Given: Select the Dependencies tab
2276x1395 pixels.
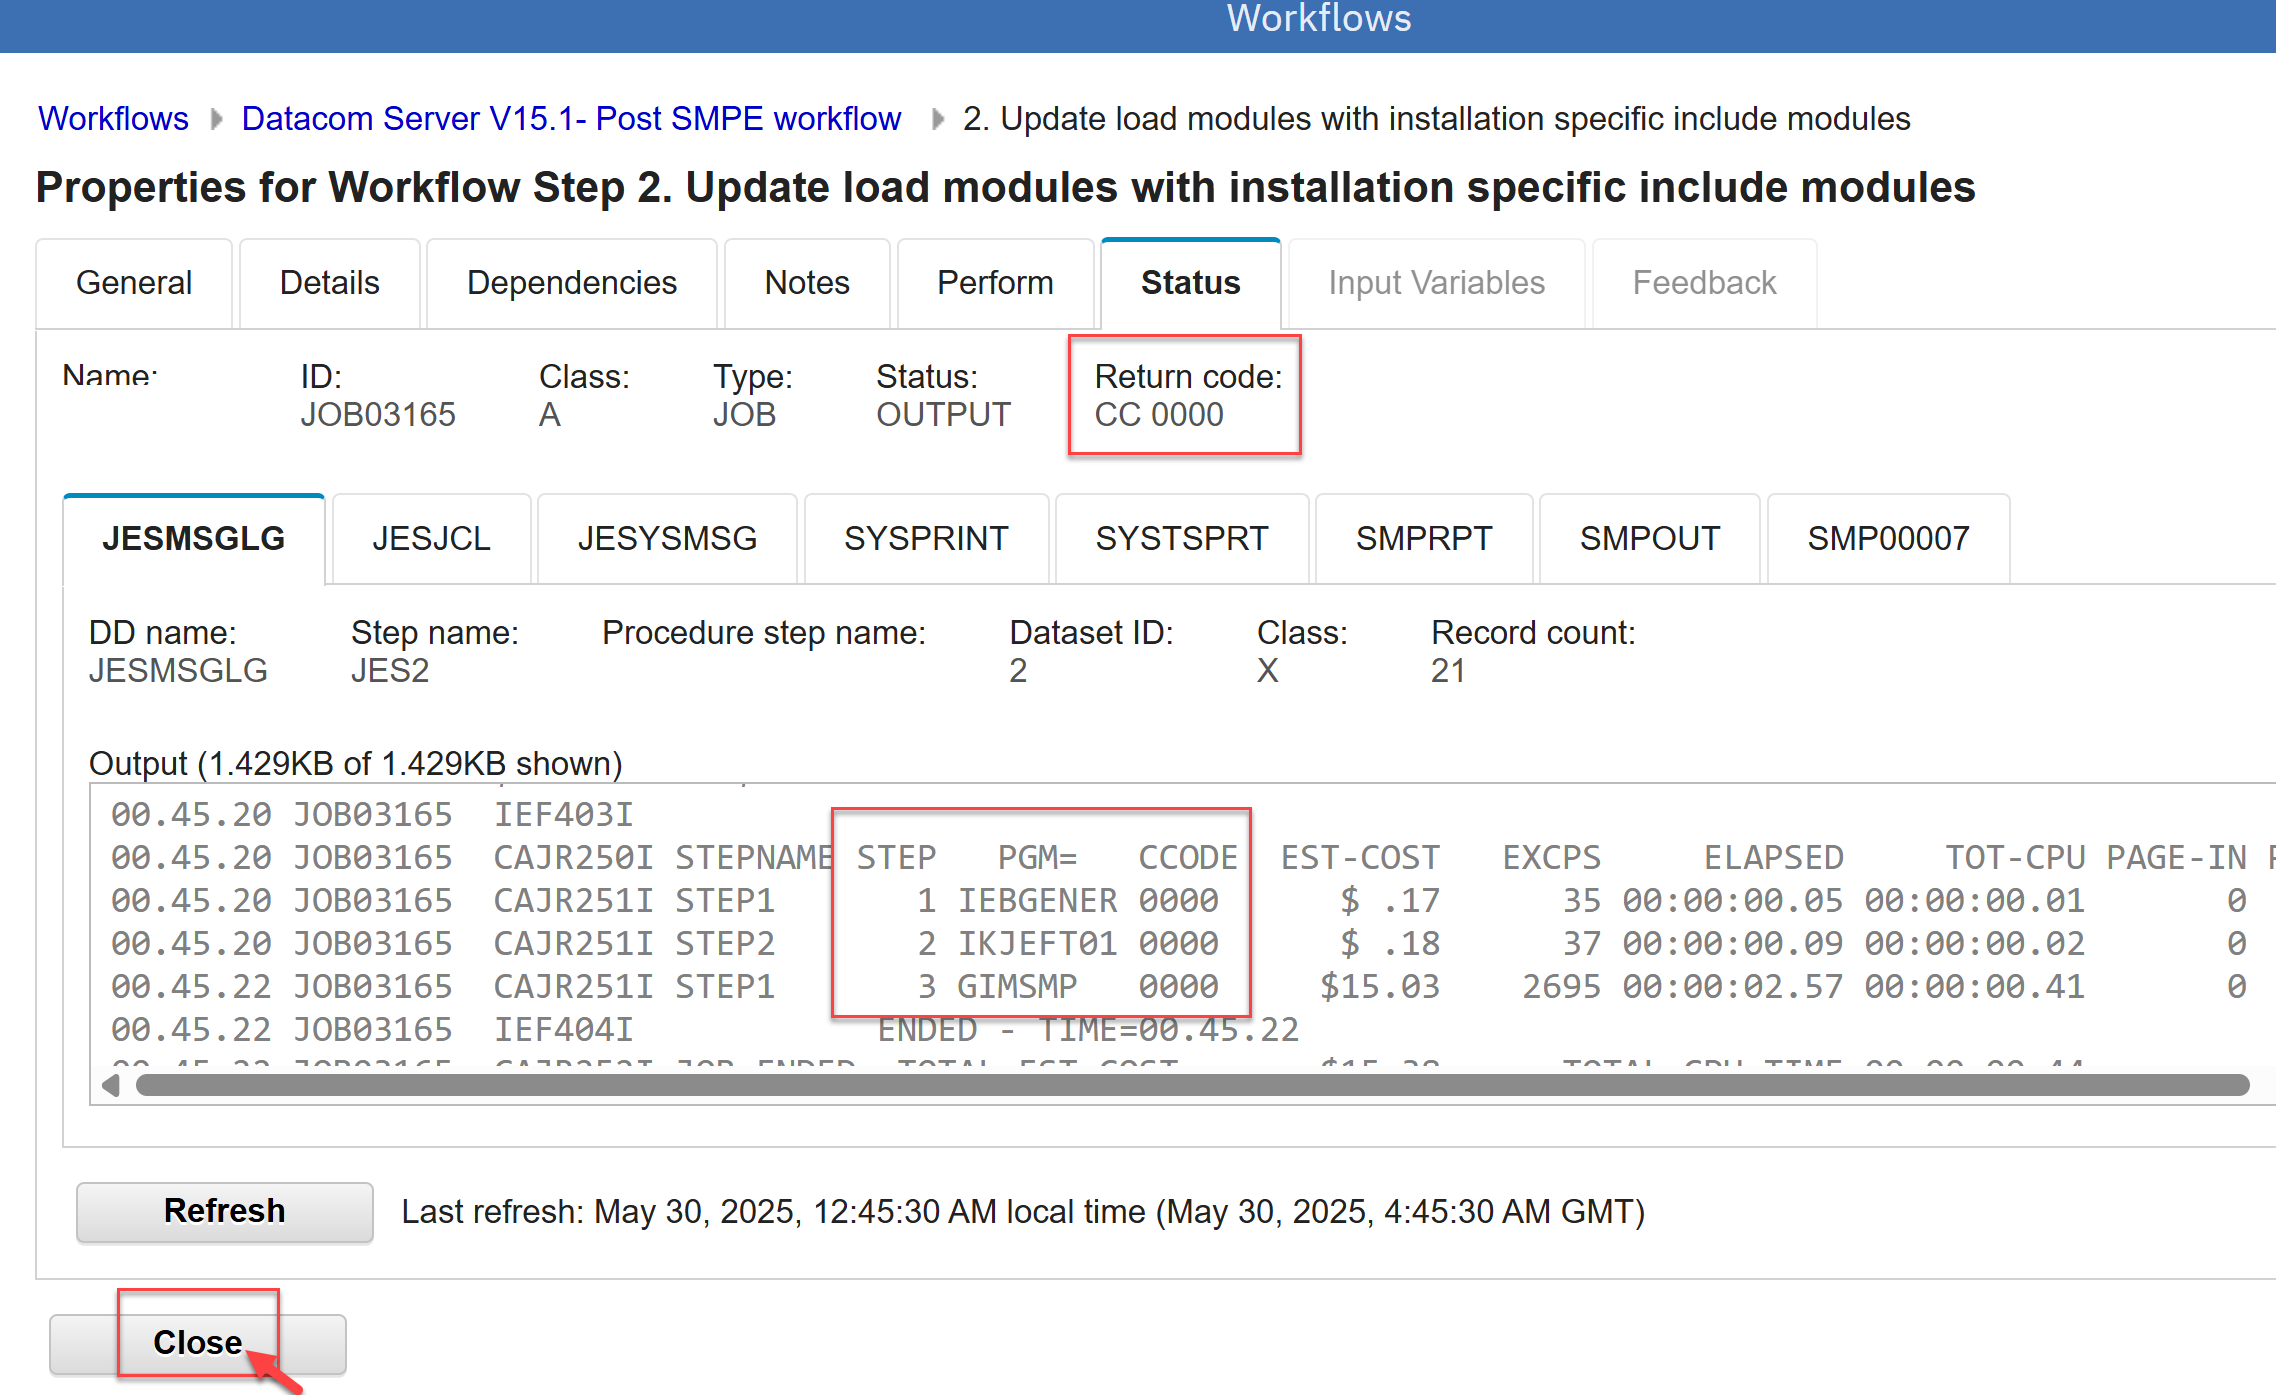Looking at the screenshot, I should [571, 283].
